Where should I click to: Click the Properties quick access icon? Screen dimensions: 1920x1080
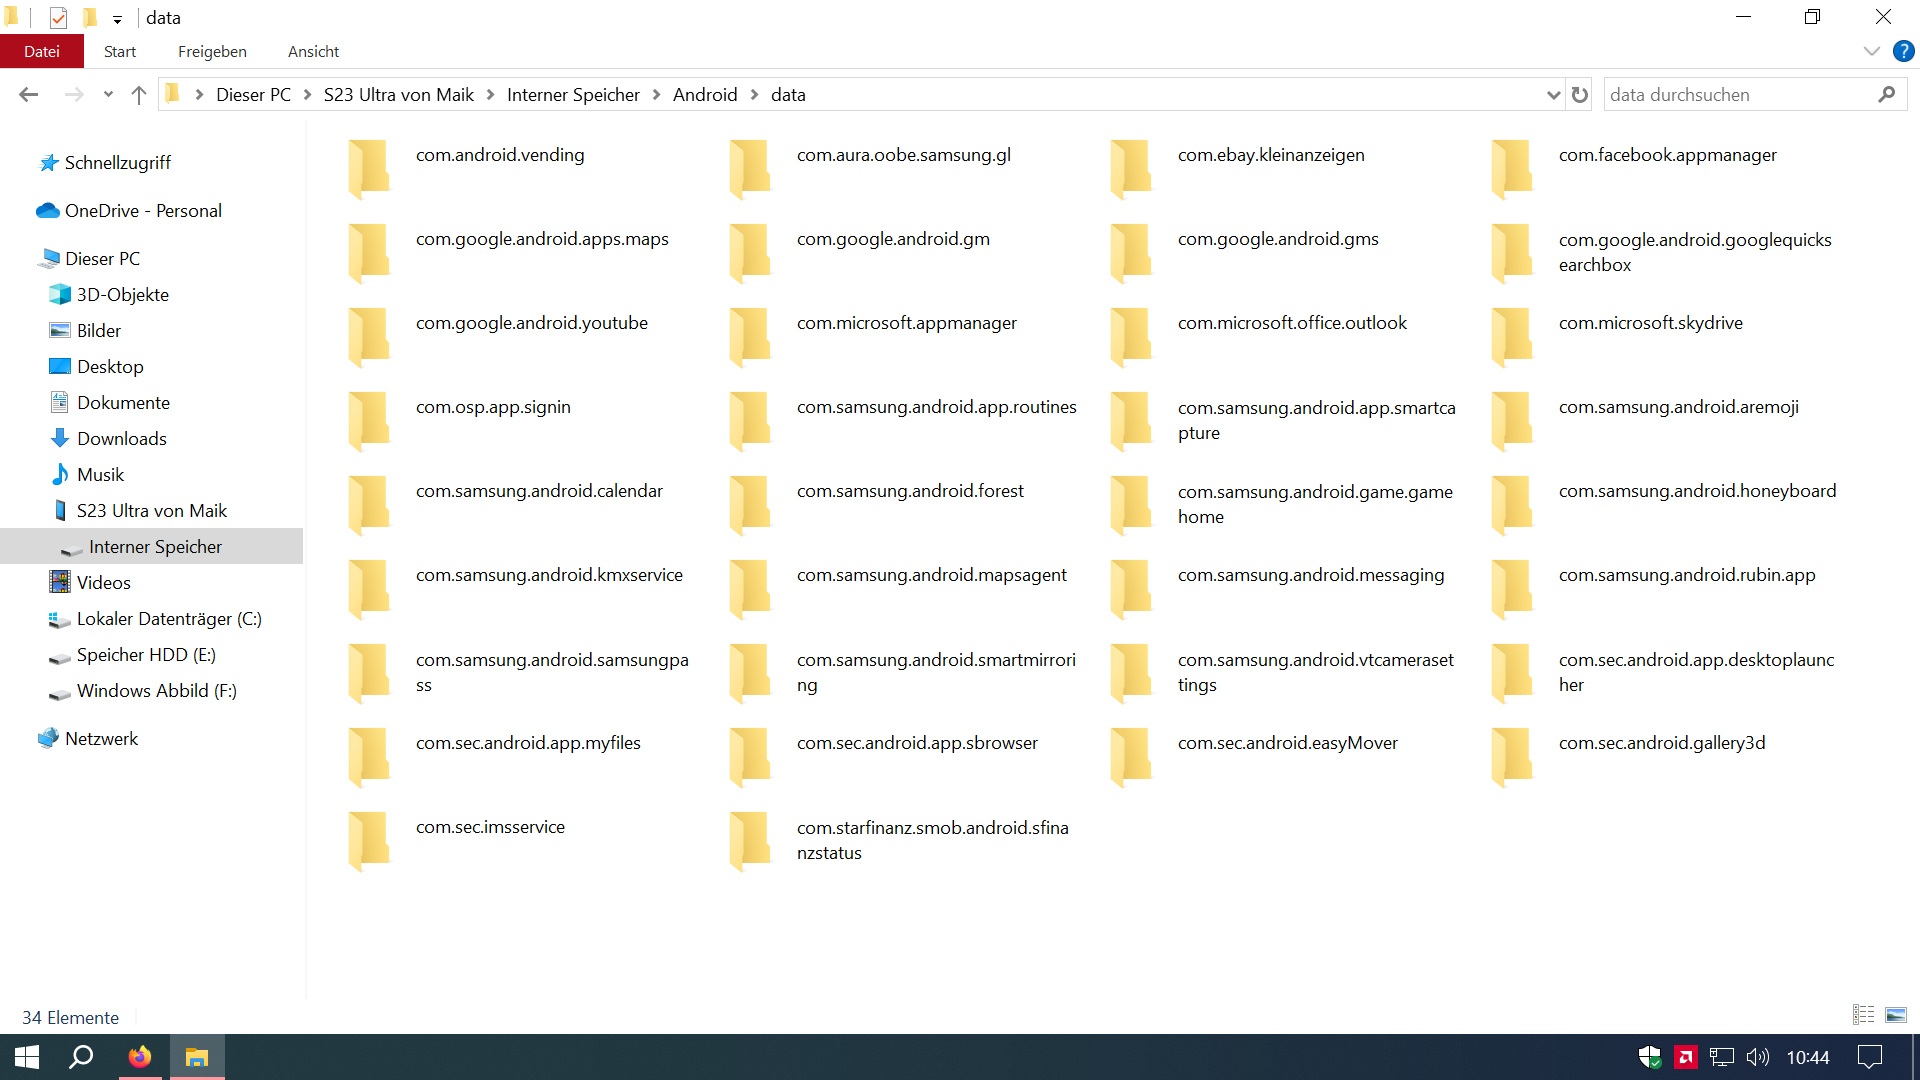click(58, 18)
